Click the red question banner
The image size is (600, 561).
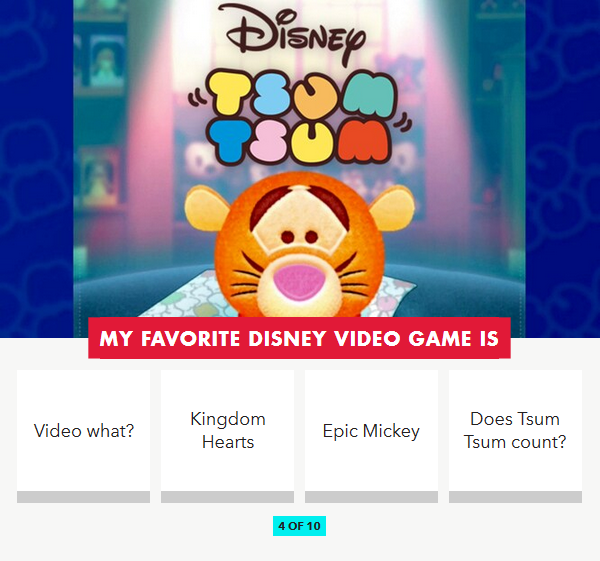click(299, 338)
